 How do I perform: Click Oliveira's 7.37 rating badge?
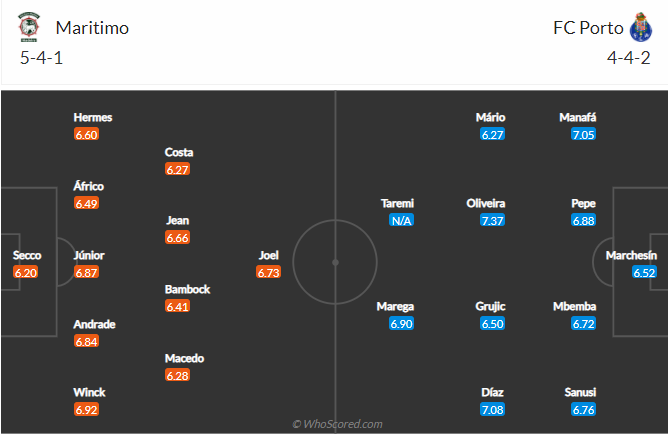[x=492, y=221]
